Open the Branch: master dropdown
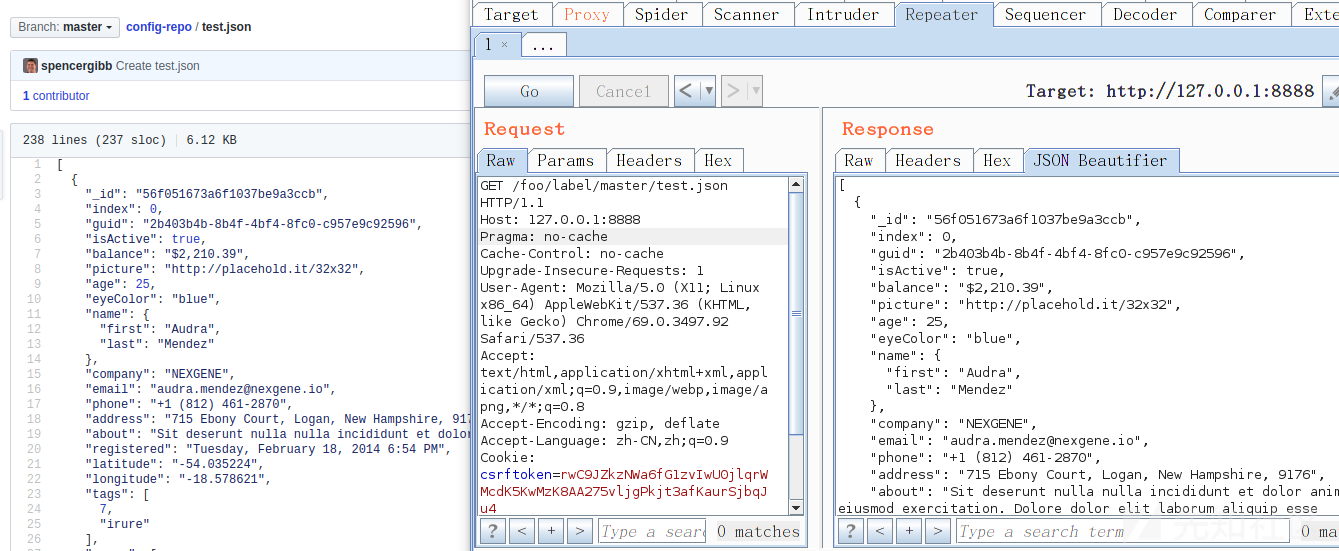This screenshot has height=551, width=1339. tap(67, 27)
